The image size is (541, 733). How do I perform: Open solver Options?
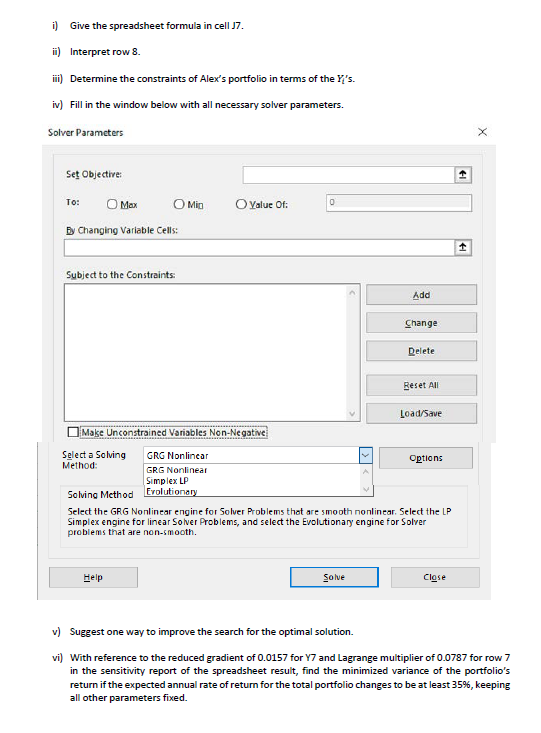426,458
